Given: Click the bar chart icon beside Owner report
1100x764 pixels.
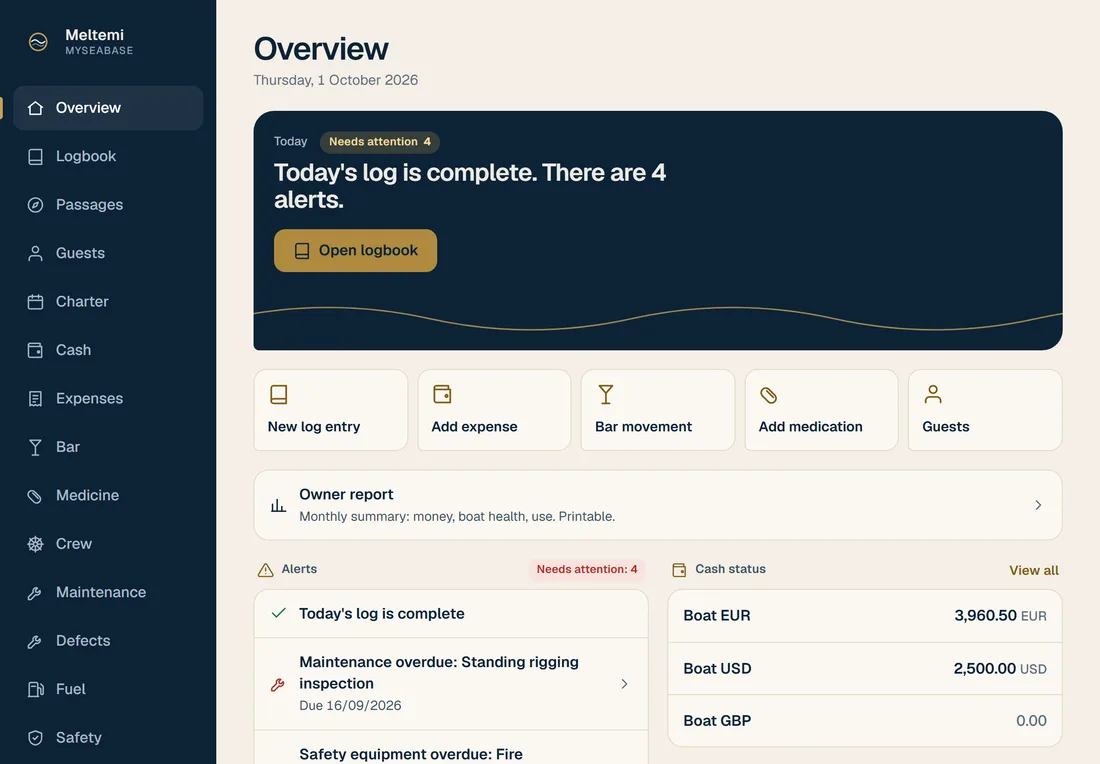Looking at the screenshot, I should 279,505.
